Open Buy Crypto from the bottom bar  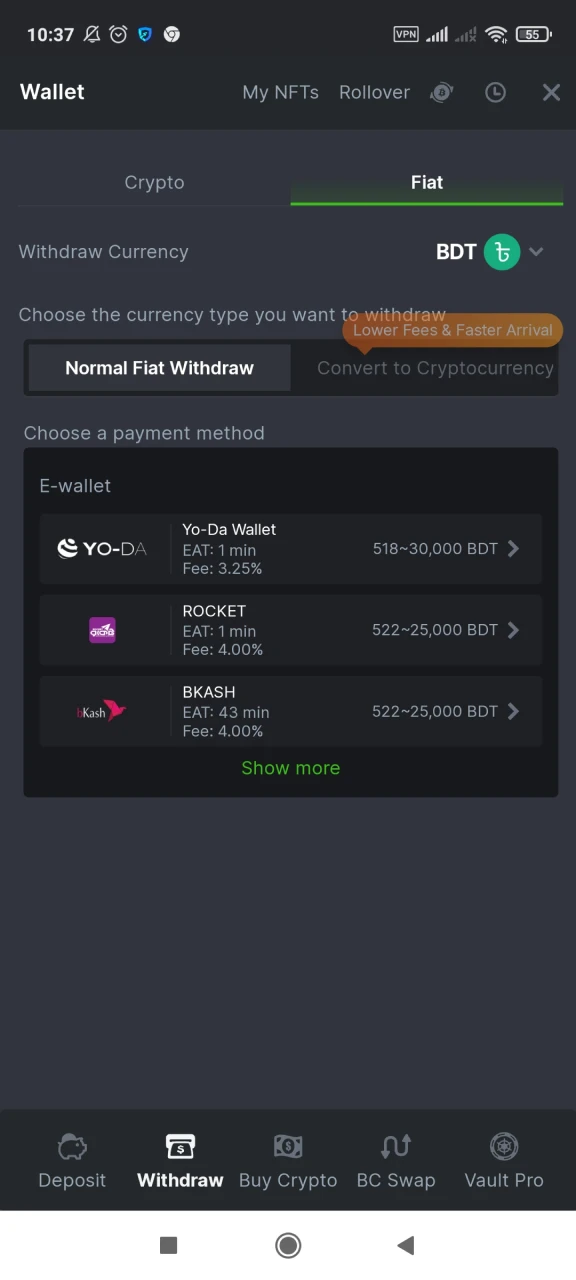point(288,1147)
